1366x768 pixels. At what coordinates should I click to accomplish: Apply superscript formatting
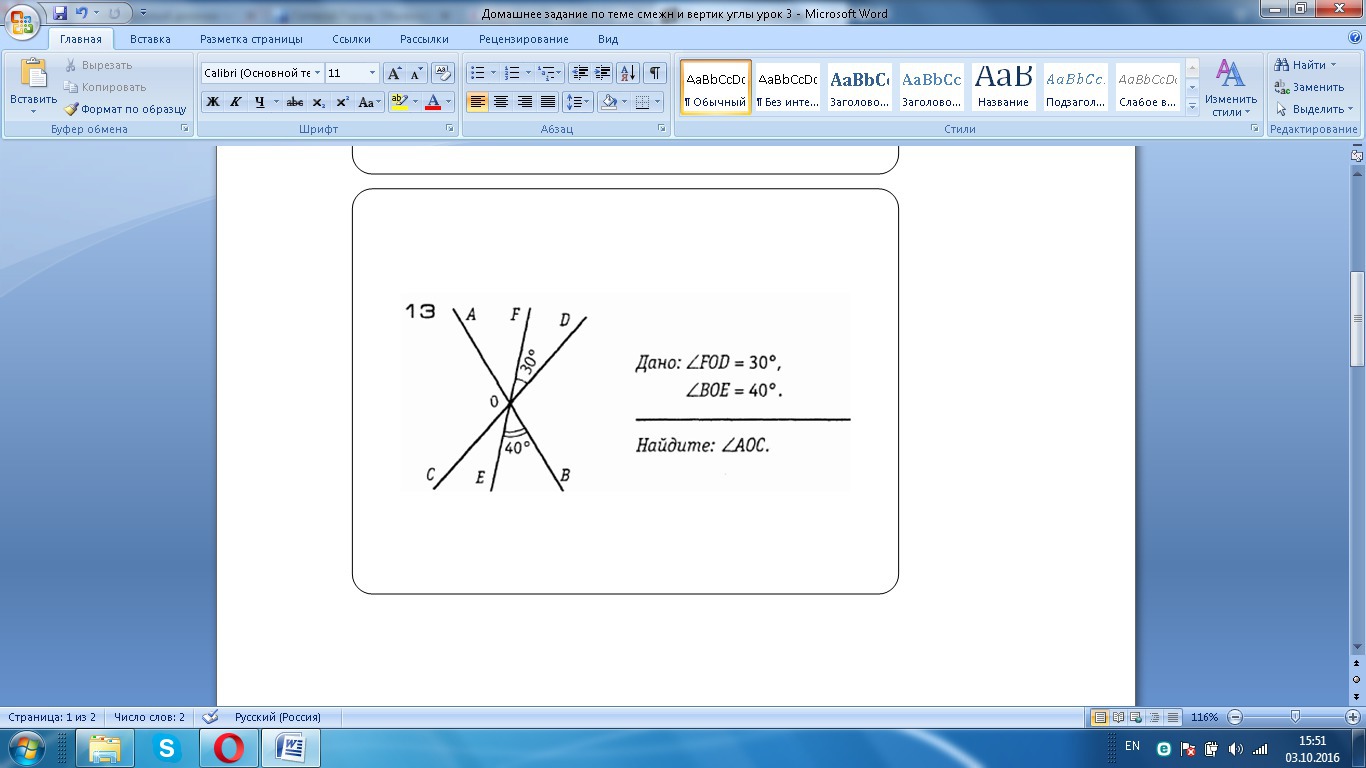(342, 102)
